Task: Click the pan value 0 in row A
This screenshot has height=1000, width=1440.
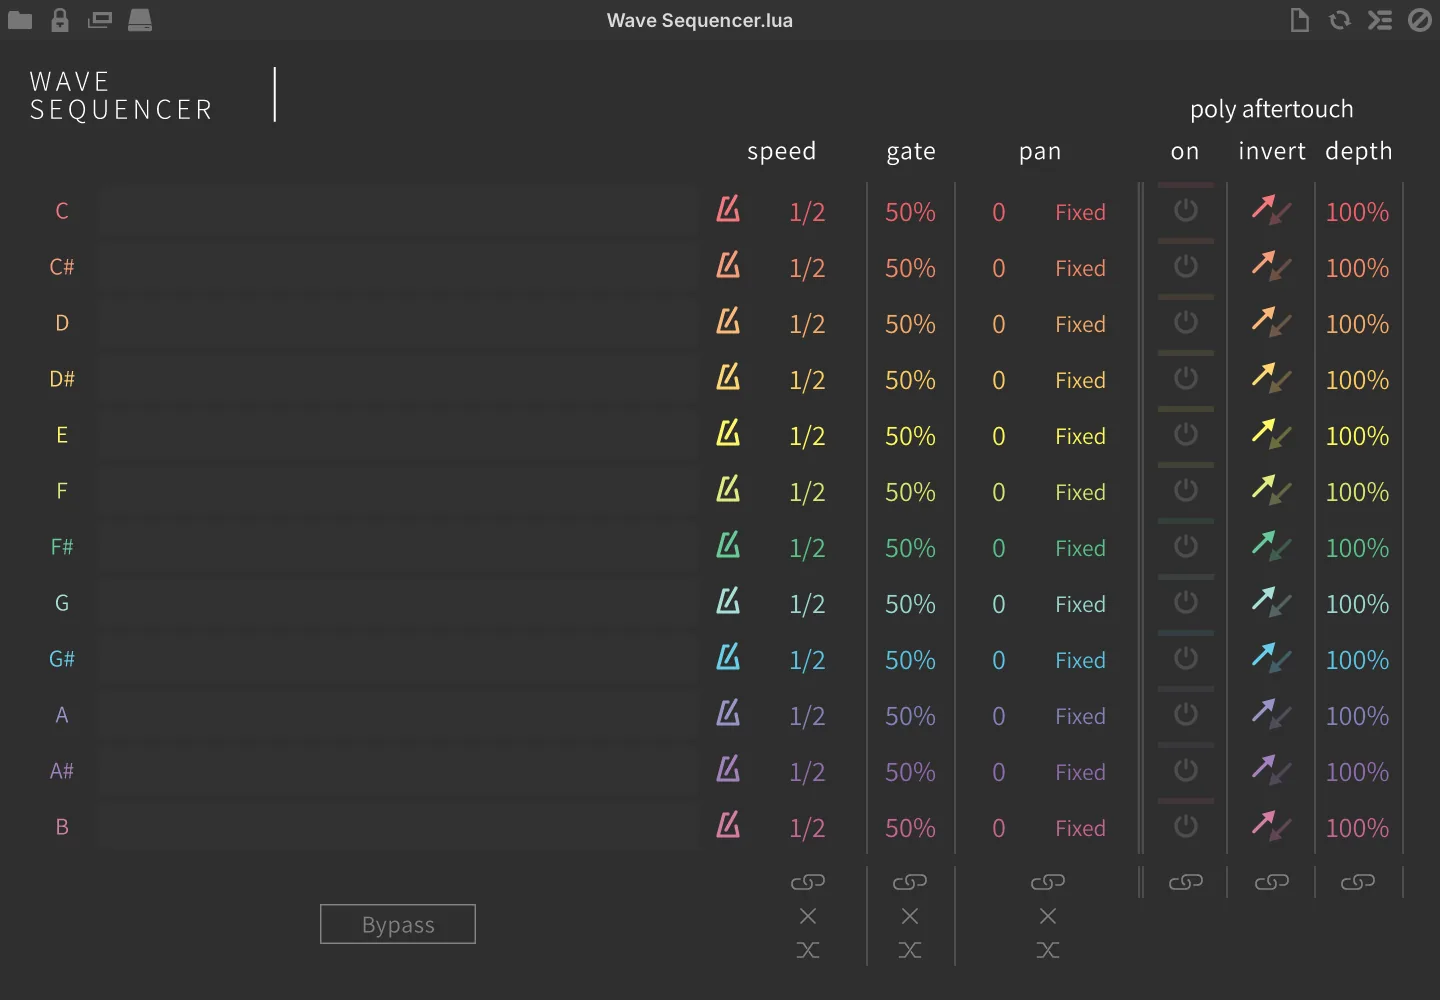Action: click(x=998, y=716)
